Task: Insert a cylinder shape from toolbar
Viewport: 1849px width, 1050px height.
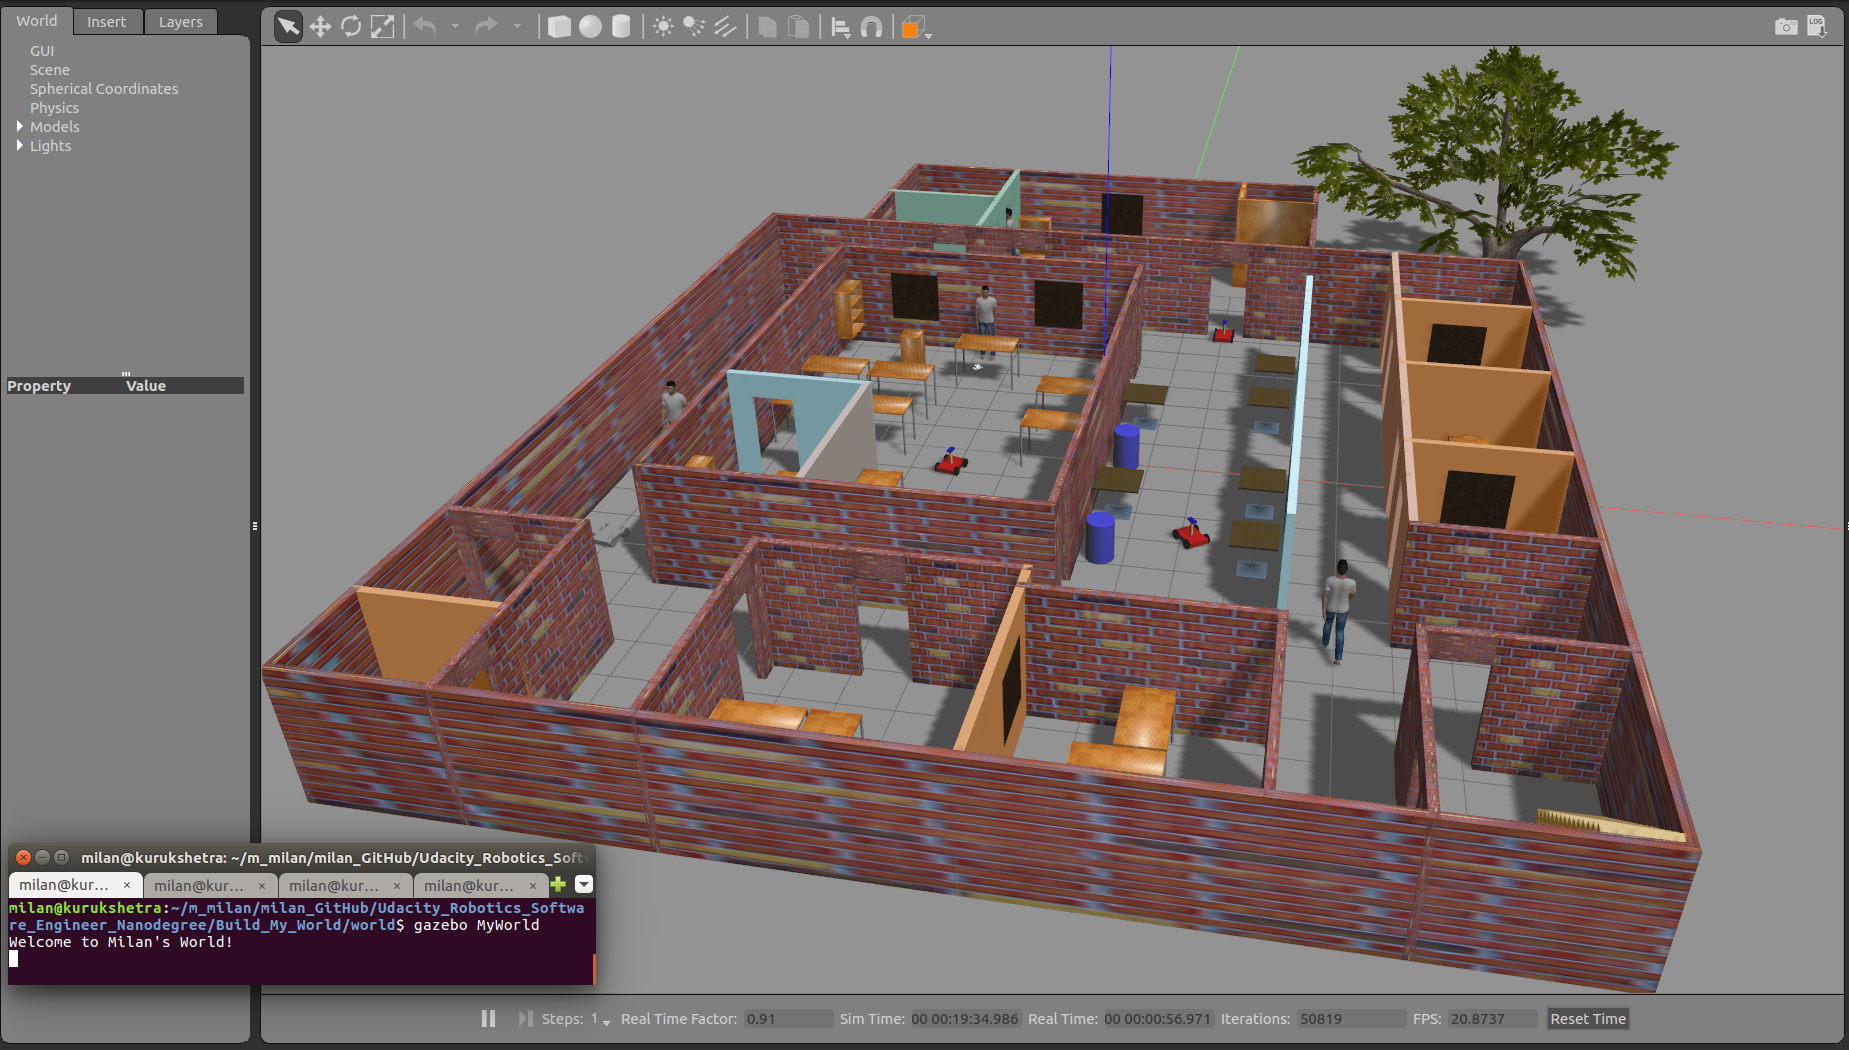Action: [621, 27]
